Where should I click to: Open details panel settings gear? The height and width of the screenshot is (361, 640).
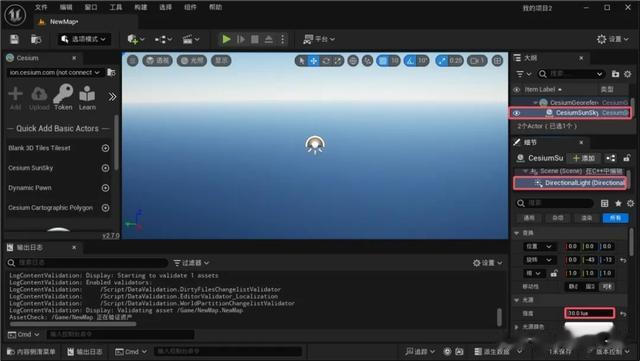pyautogui.click(x=631, y=203)
